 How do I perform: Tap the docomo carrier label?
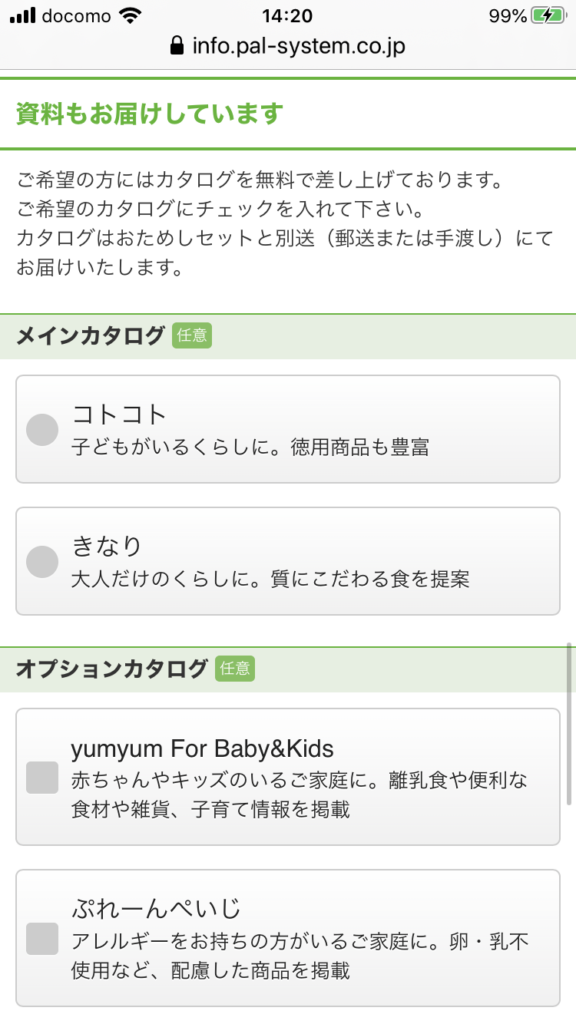click(x=77, y=16)
